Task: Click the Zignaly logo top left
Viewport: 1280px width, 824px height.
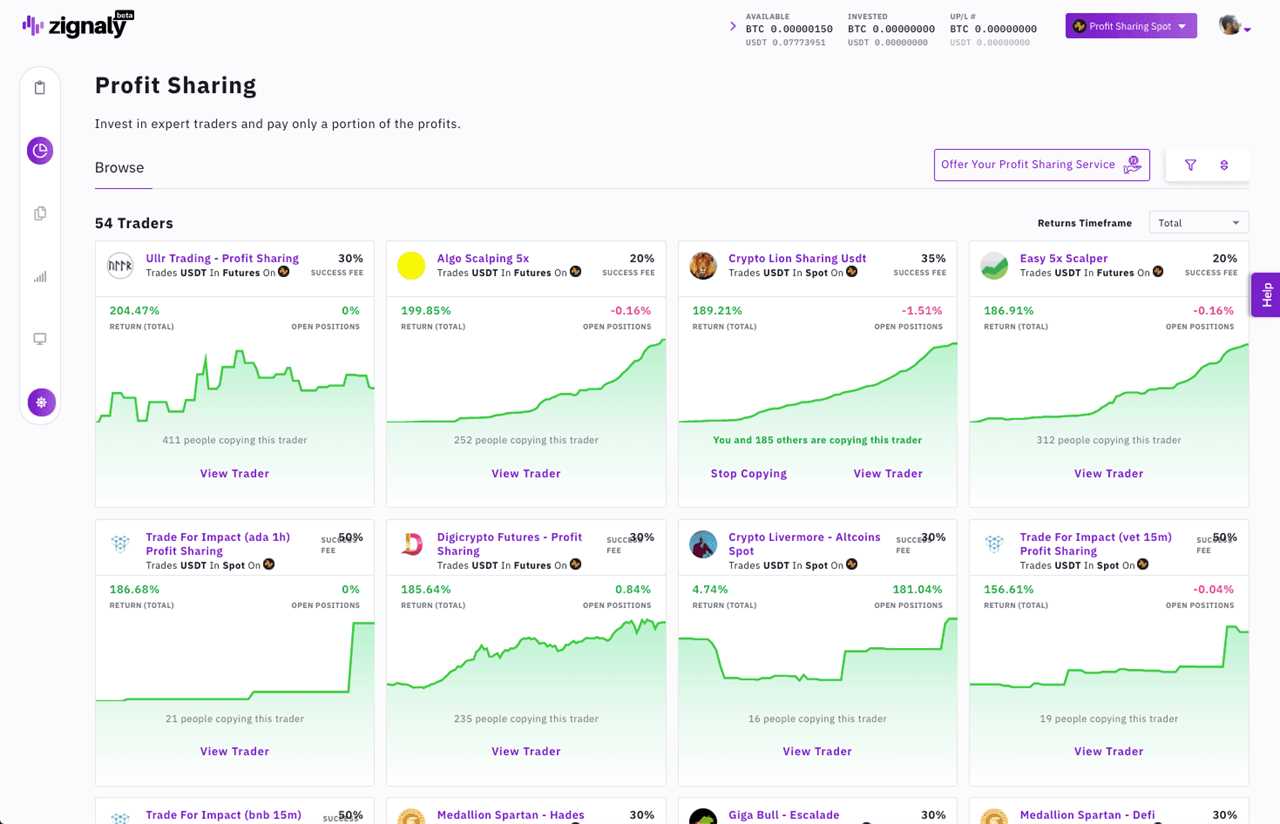Action: pyautogui.click(x=76, y=24)
